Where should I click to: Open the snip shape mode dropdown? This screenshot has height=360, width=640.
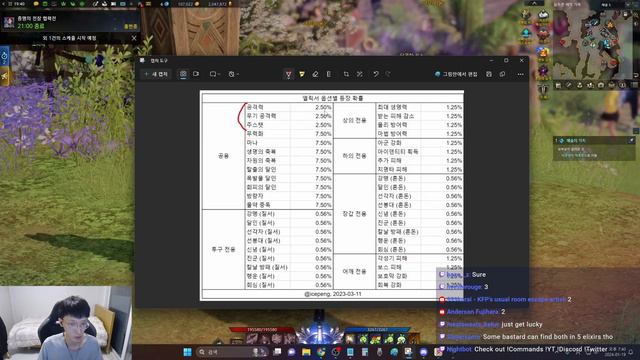[215, 74]
